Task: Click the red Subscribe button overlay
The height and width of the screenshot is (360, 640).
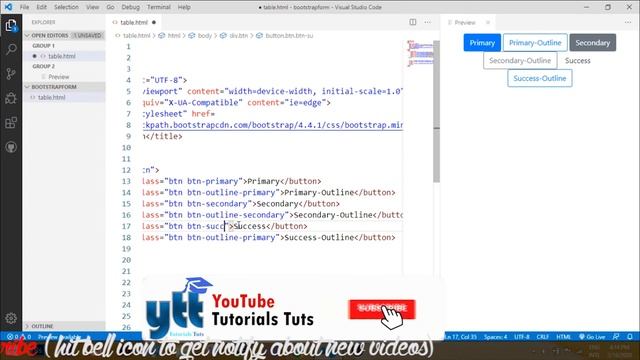Action: click(382, 309)
